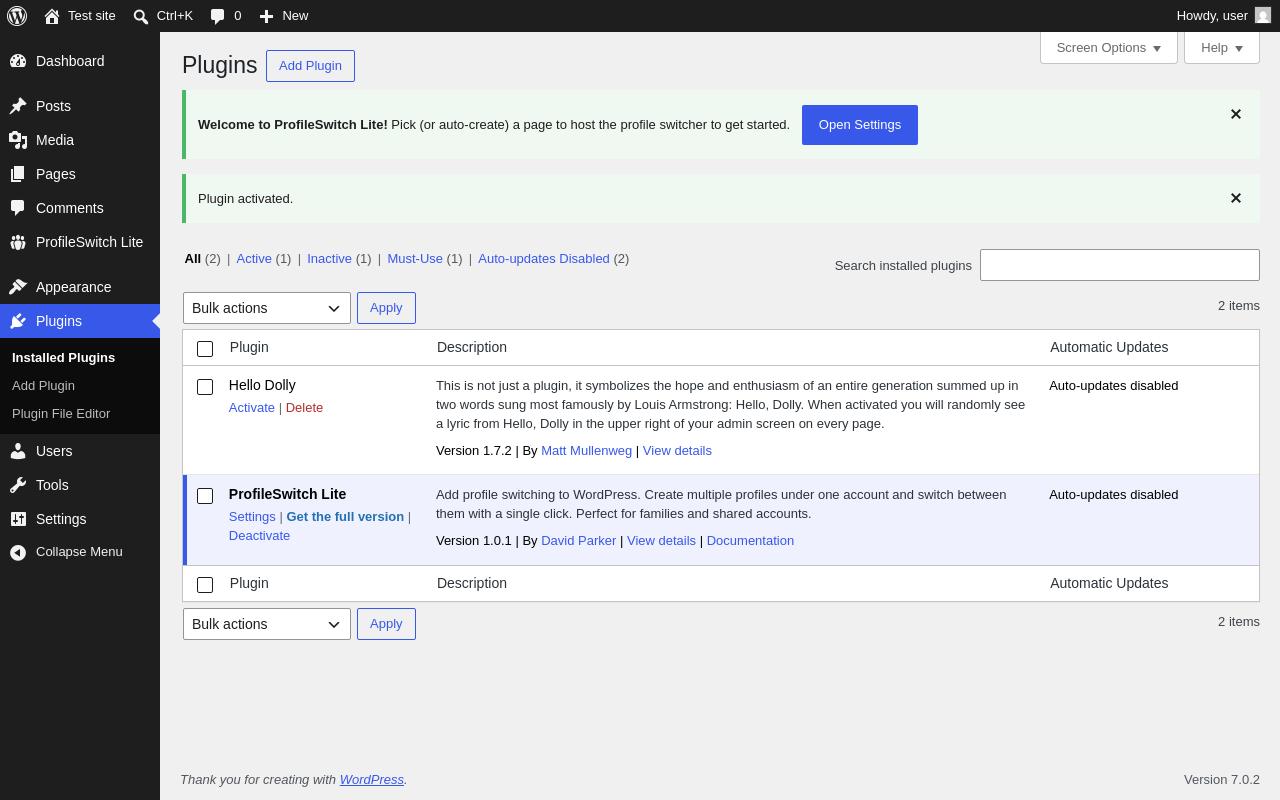Go to the Pages menu

click(80, 174)
